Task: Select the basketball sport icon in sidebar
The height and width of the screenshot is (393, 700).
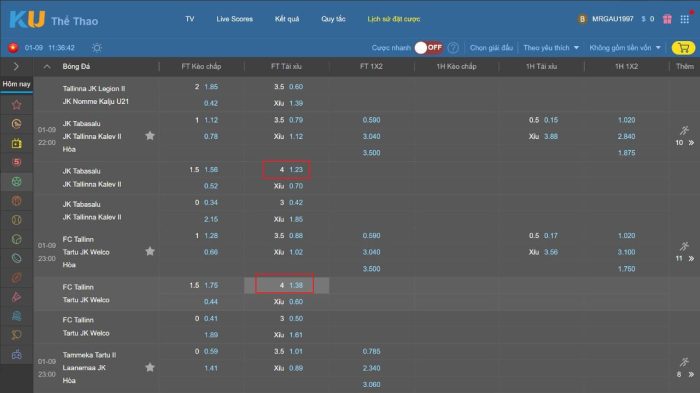Action: pos(17,201)
